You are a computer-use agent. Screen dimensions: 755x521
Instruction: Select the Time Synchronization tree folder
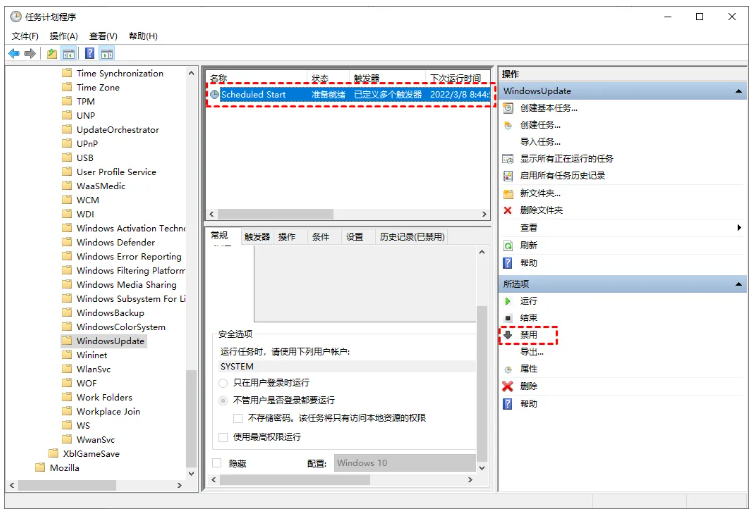tap(113, 73)
